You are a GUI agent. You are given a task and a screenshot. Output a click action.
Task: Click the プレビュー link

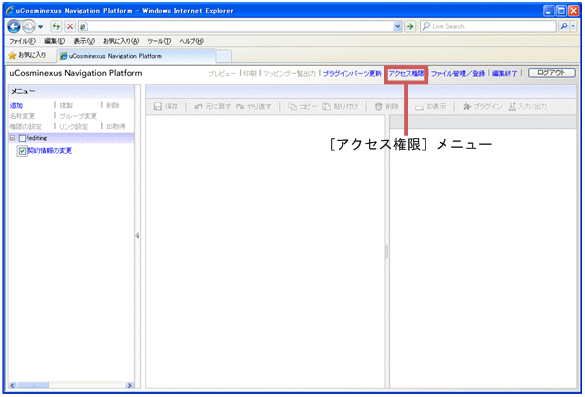[x=222, y=74]
